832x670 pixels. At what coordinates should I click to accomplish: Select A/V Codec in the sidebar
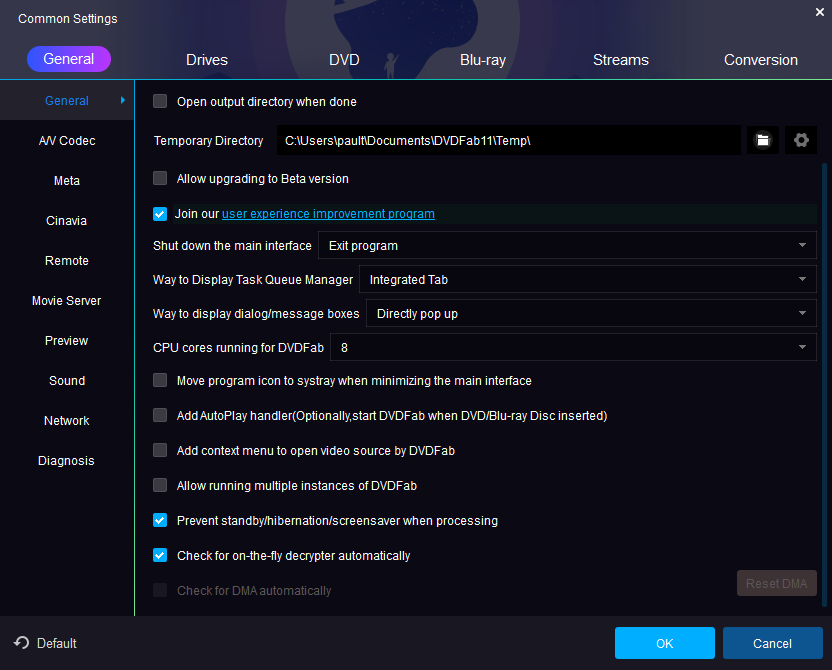[67, 141]
